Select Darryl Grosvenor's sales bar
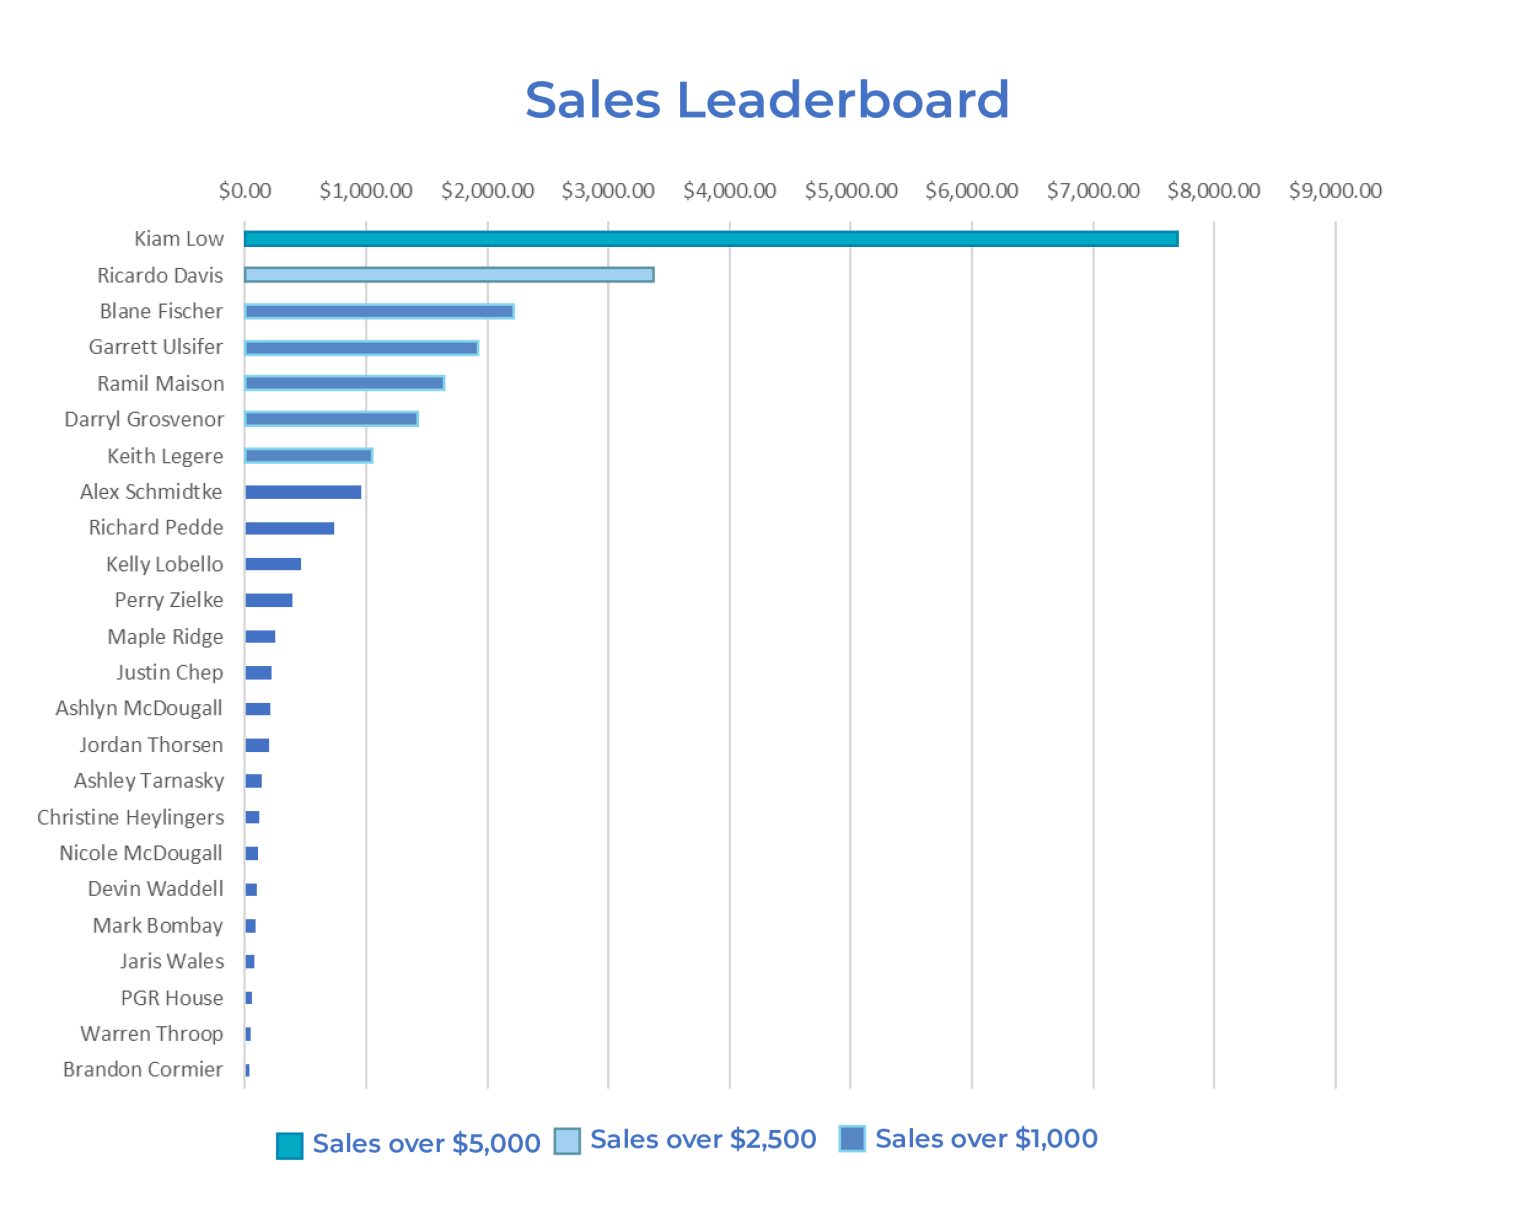 331,419
